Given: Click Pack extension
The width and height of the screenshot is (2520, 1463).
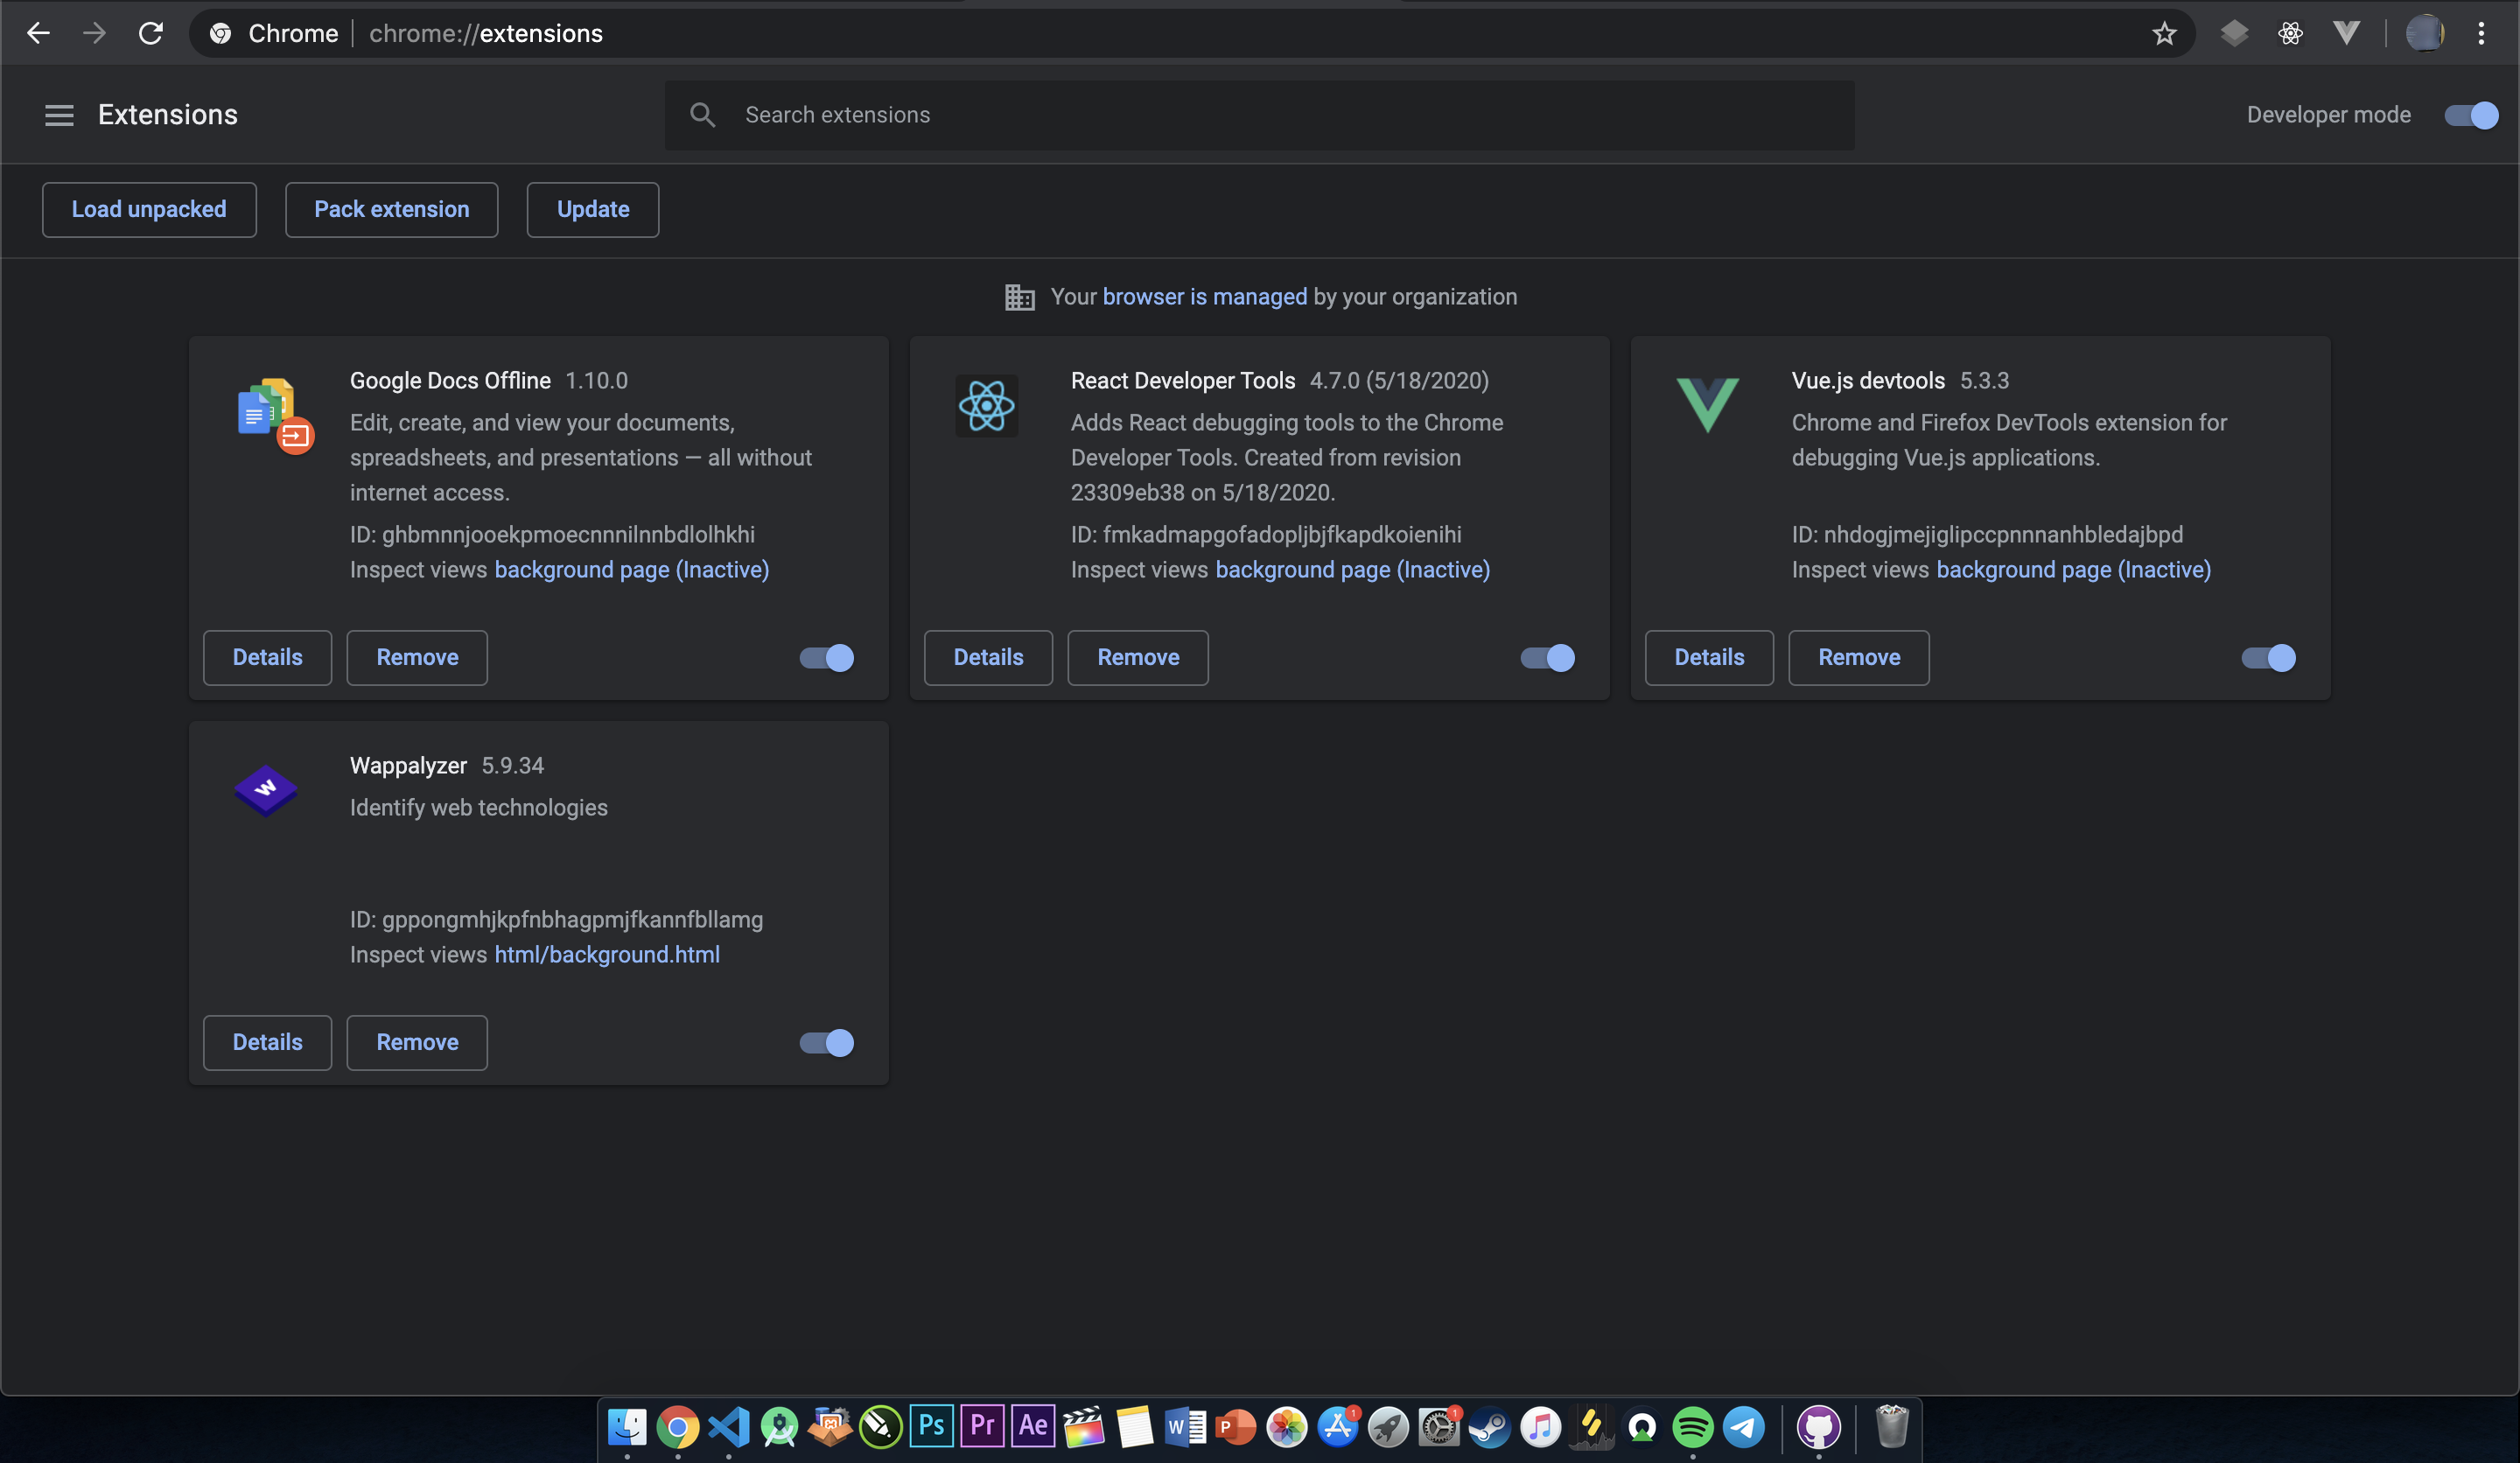Looking at the screenshot, I should pos(391,209).
